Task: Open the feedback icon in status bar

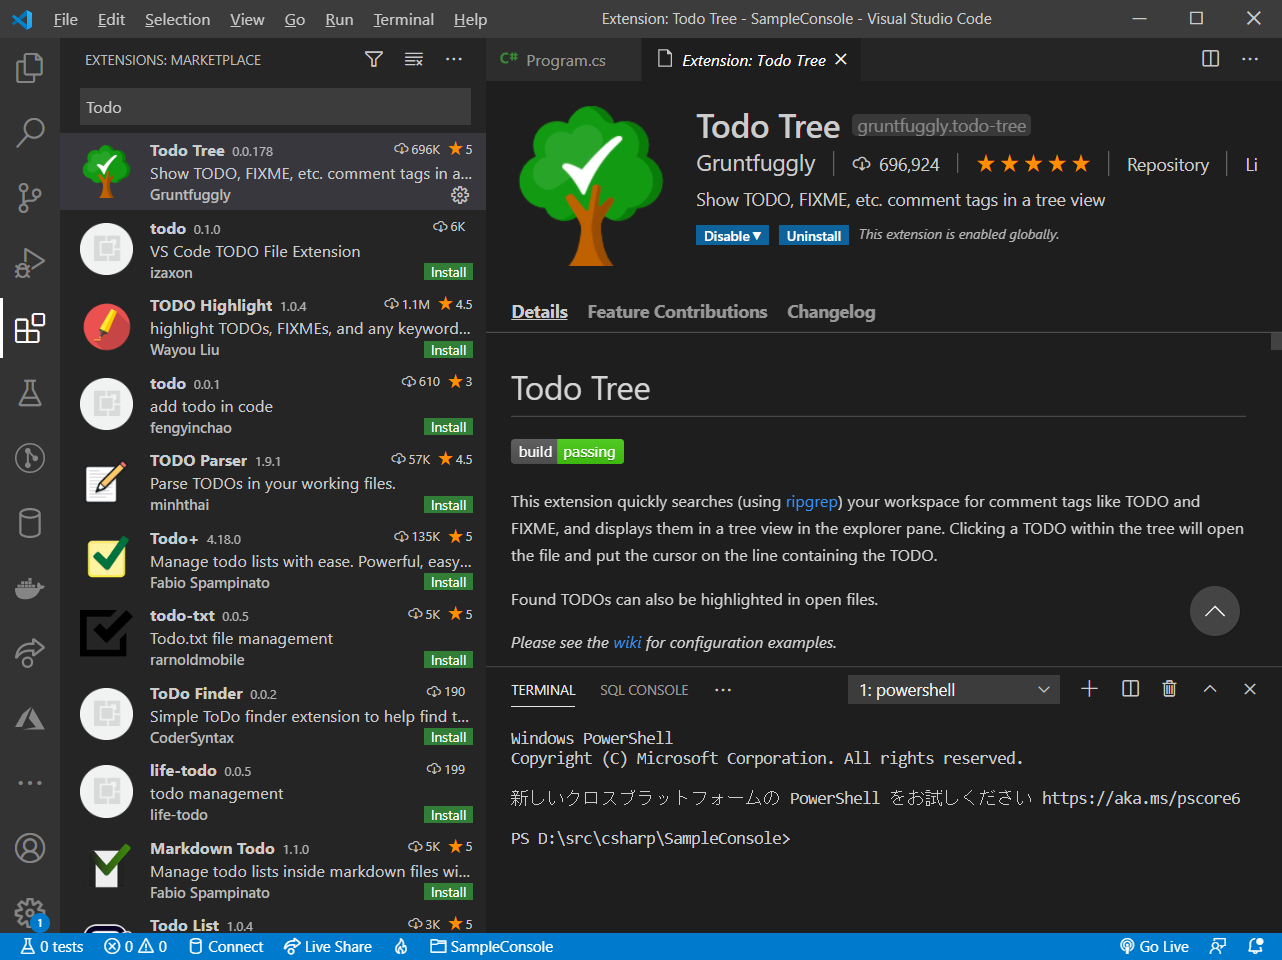Action: 1217,946
